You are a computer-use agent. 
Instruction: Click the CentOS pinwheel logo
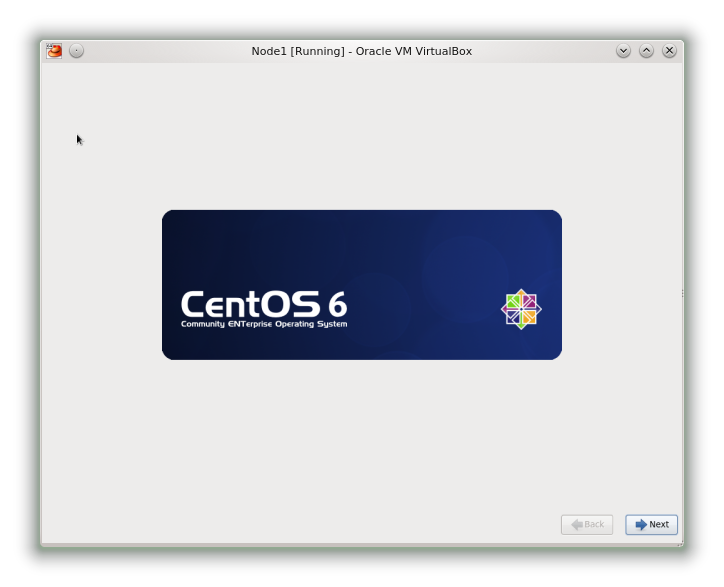pyautogui.click(x=521, y=309)
